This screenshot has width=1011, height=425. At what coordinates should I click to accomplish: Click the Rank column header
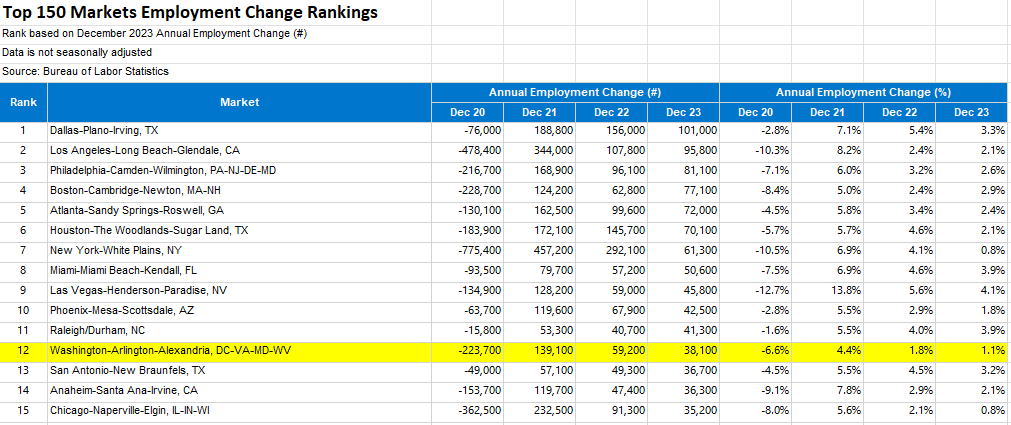pyautogui.click(x=23, y=102)
